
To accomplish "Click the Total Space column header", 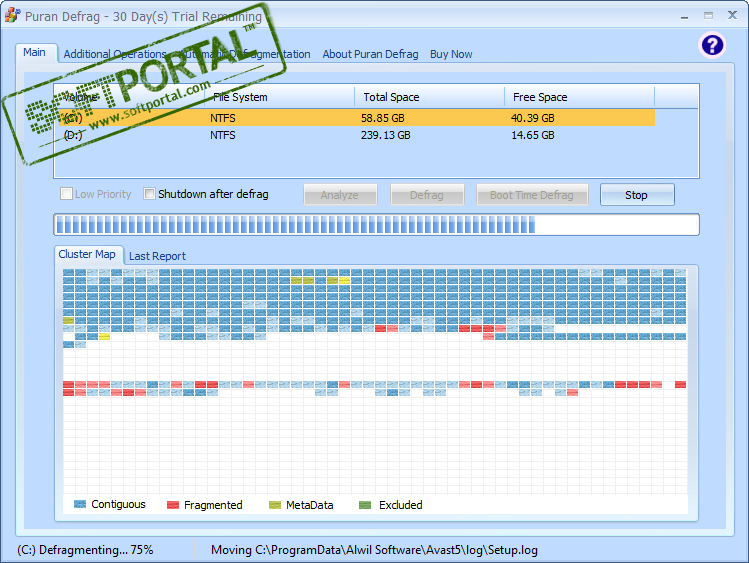I will 429,97.
